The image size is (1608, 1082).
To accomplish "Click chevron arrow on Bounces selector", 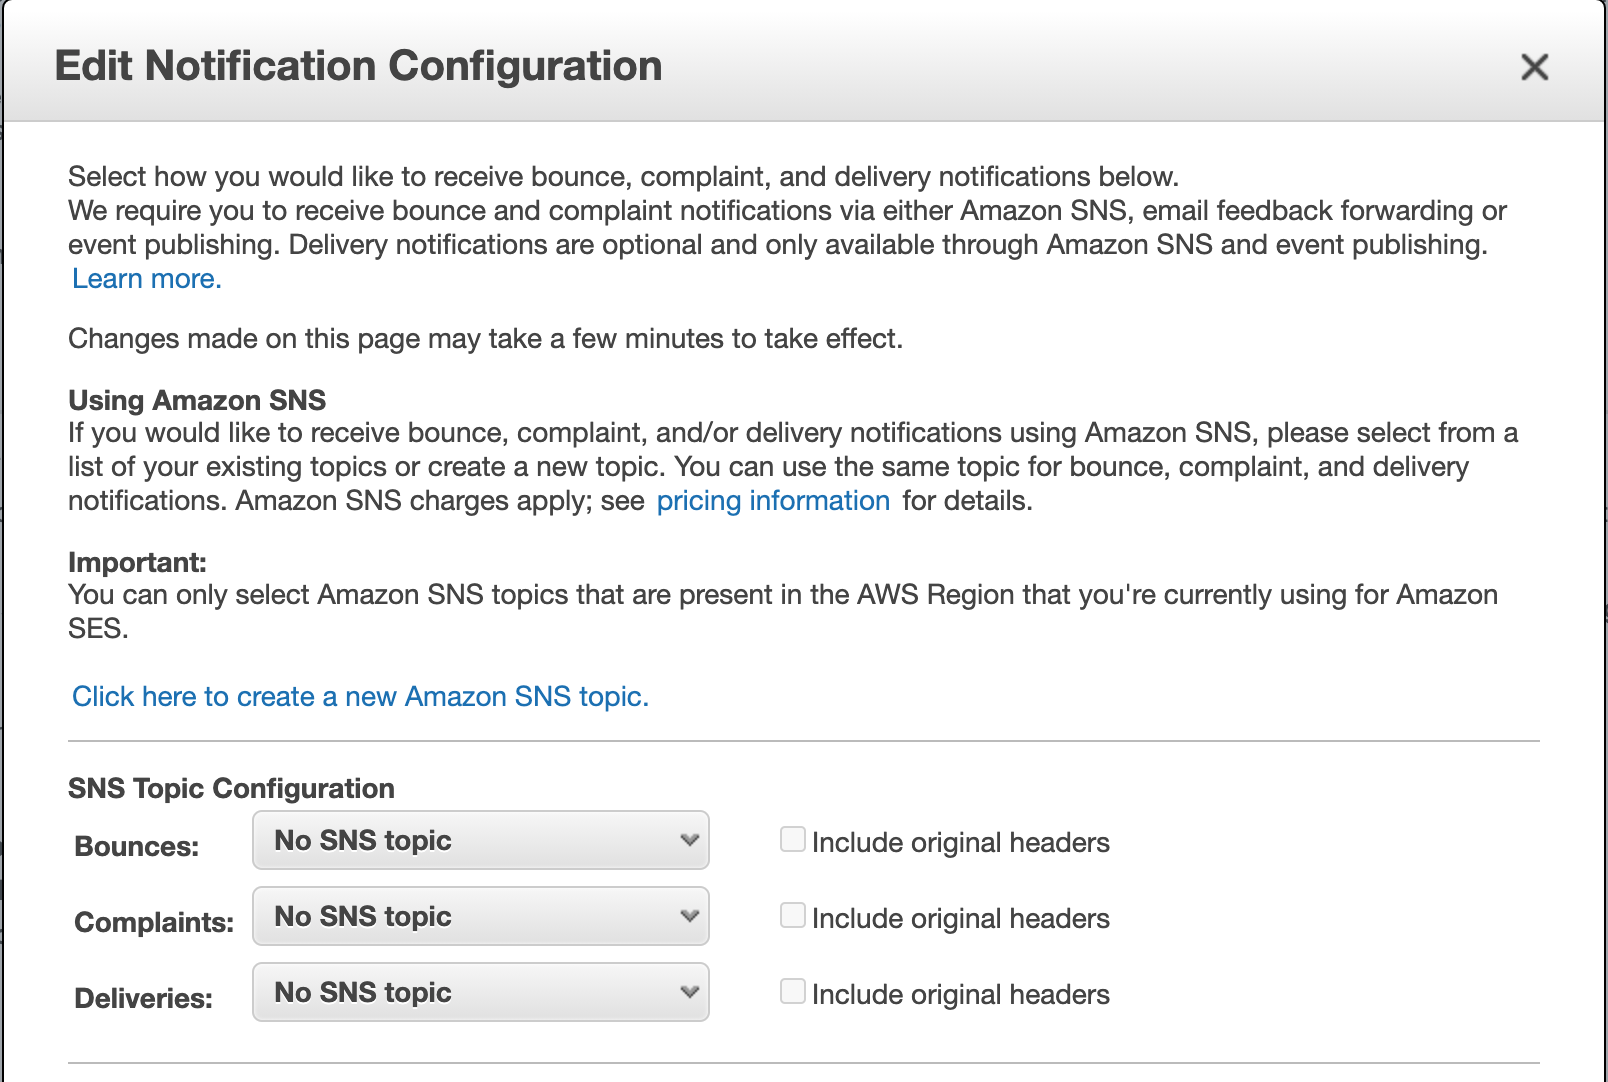I will coord(689,840).
